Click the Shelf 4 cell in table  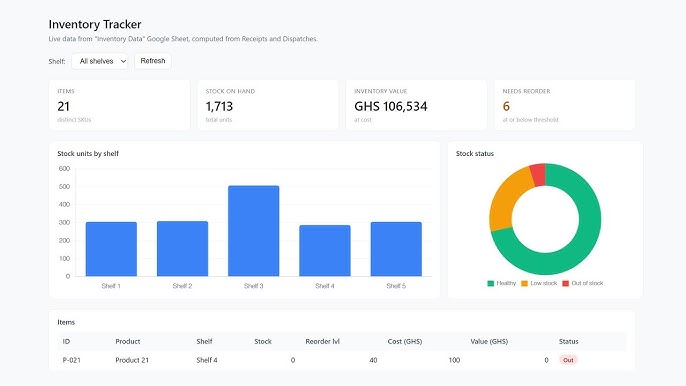click(x=206, y=360)
